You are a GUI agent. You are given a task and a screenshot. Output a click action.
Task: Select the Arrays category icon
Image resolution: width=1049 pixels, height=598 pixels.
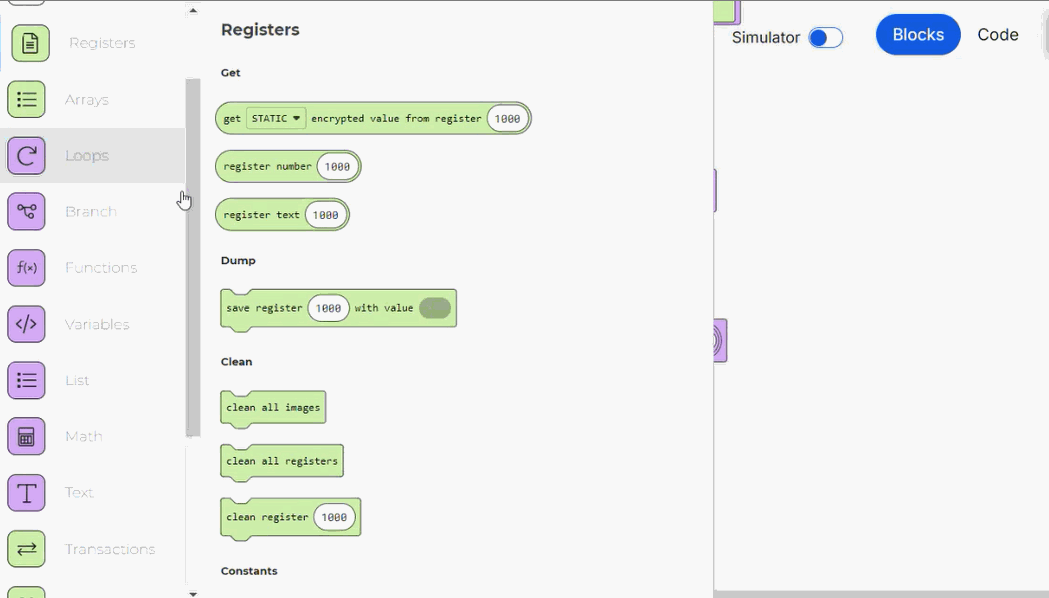26,99
